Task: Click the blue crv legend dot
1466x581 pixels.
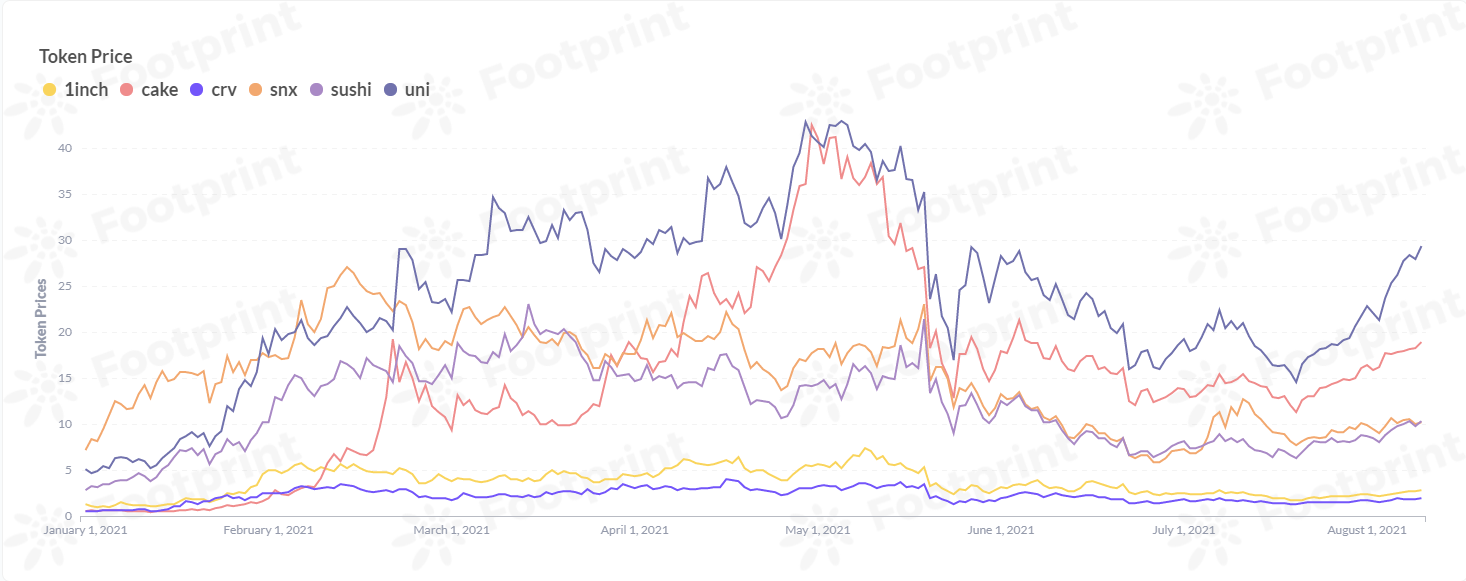Action: click(x=197, y=90)
